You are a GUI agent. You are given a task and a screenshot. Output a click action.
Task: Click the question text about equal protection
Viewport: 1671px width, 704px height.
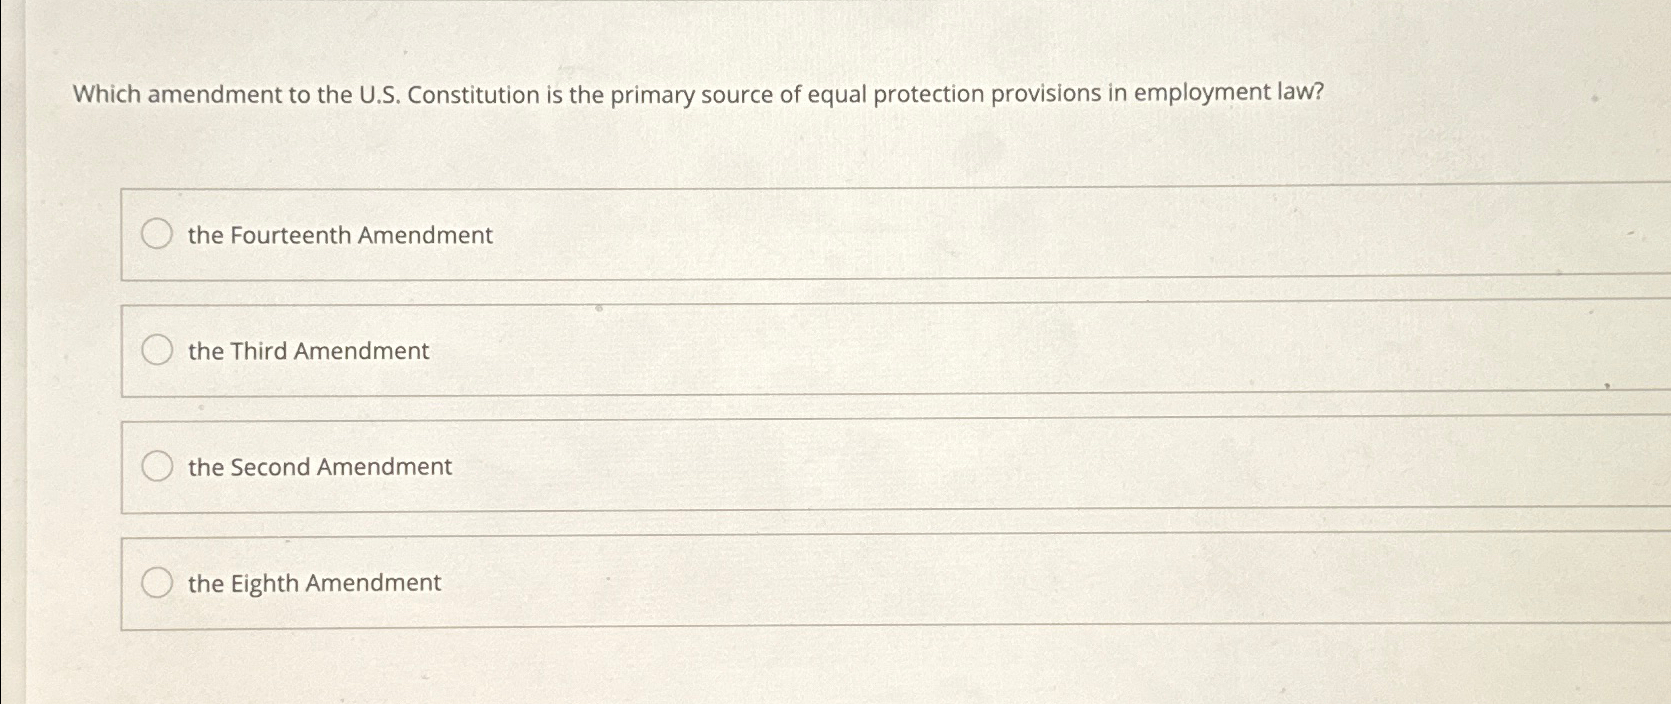pos(698,95)
